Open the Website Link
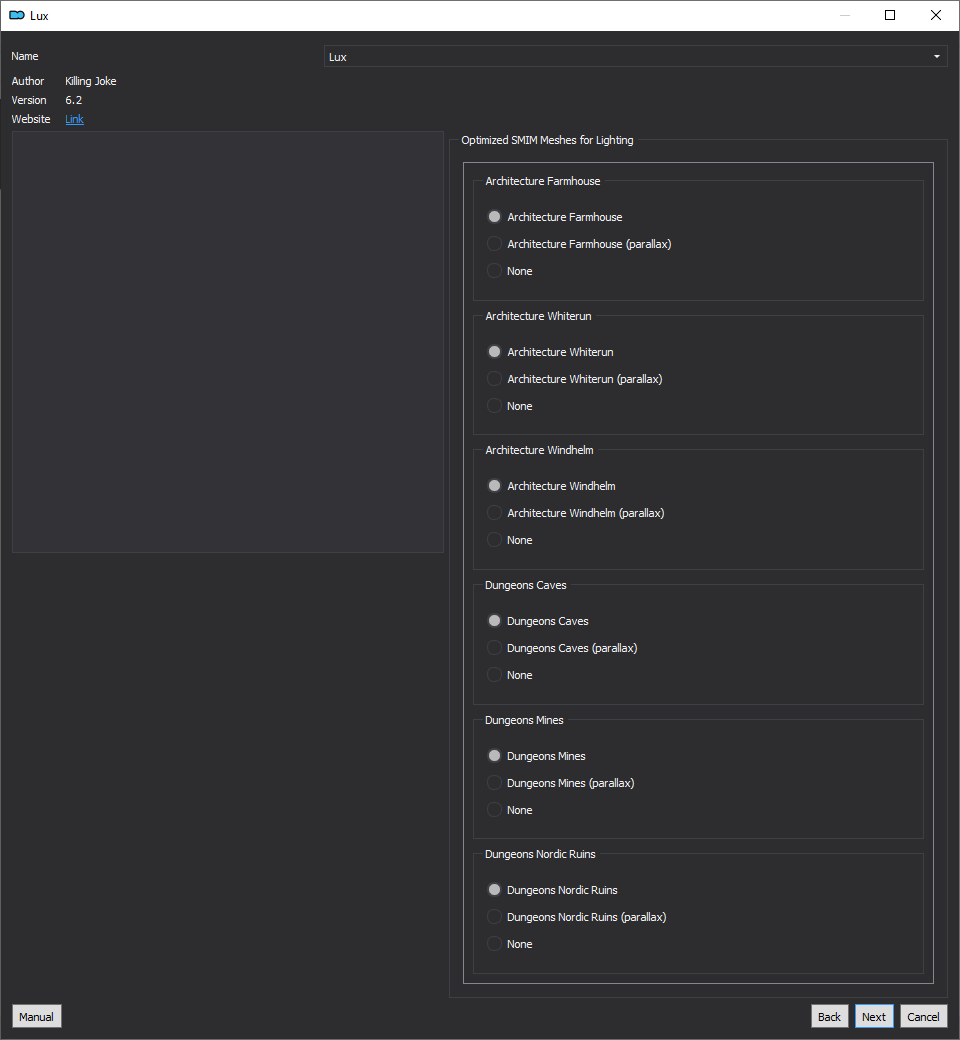Viewport: 960px width, 1040px height. pyautogui.click(x=74, y=119)
